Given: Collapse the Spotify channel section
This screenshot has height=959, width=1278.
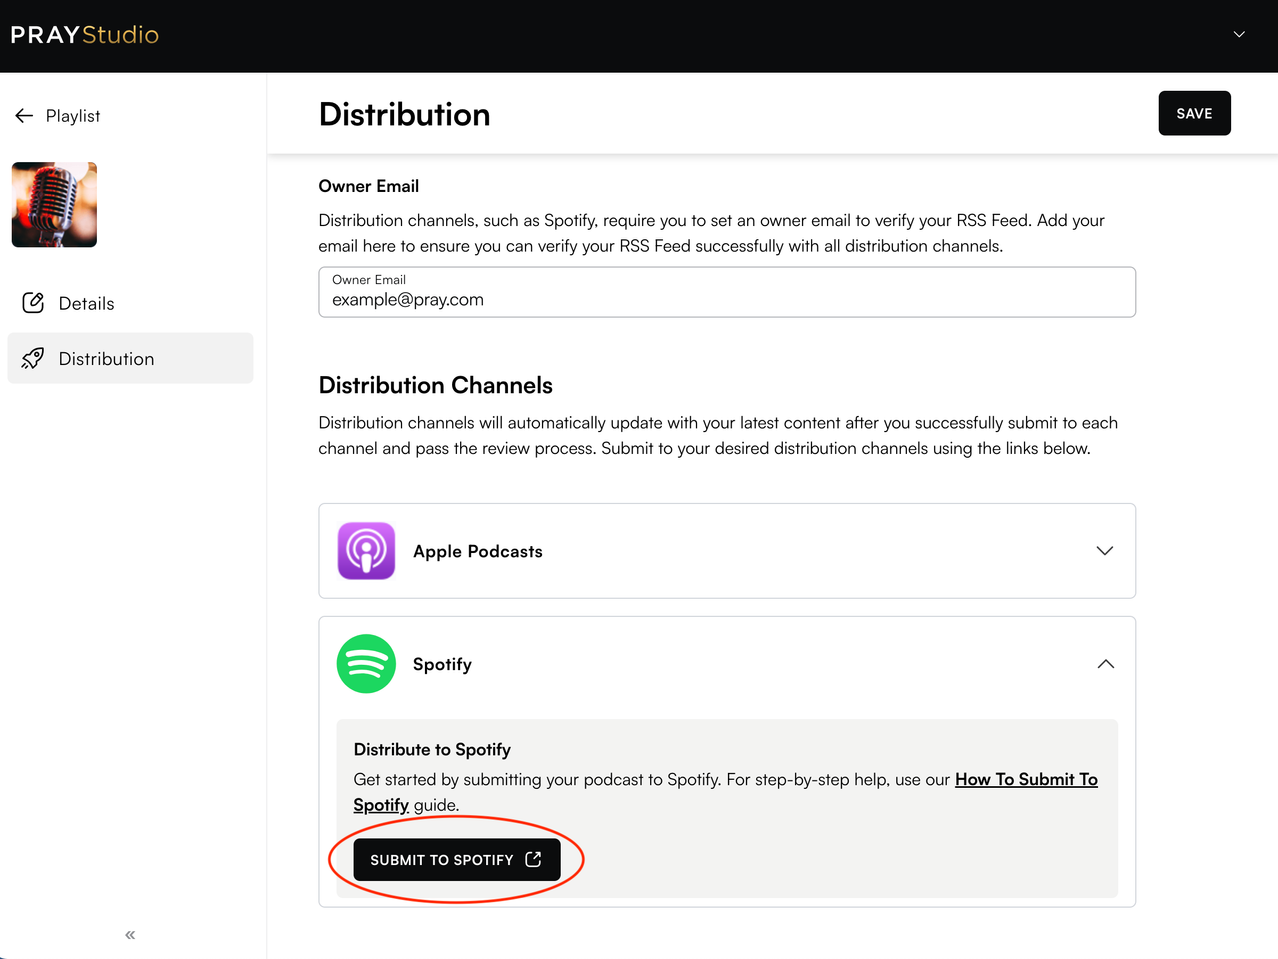Looking at the screenshot, I should tap(1105, 664).
